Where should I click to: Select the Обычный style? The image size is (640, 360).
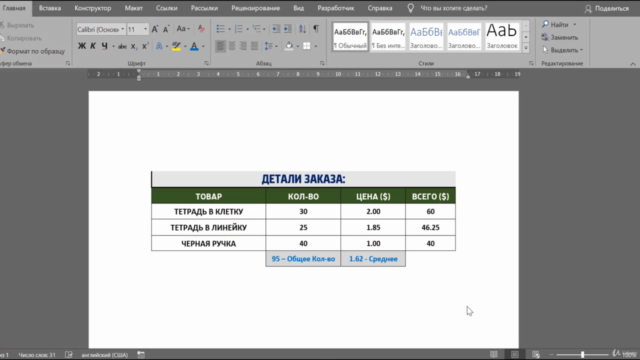350,36
